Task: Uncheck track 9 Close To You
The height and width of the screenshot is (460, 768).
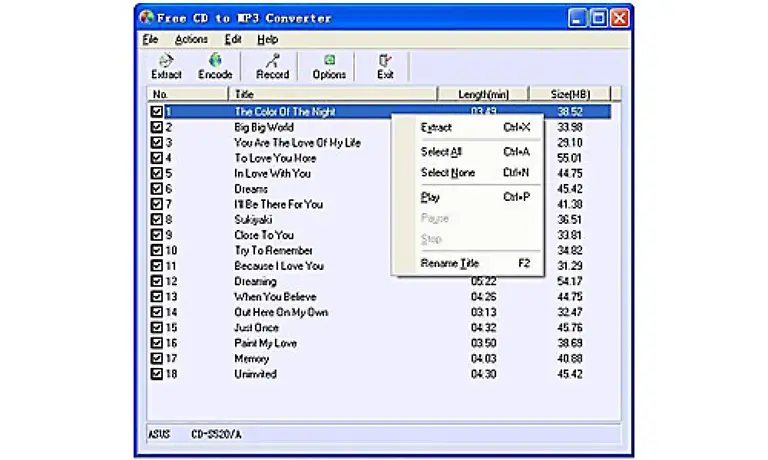Action: pyautogui.click(x=157, y=235)
